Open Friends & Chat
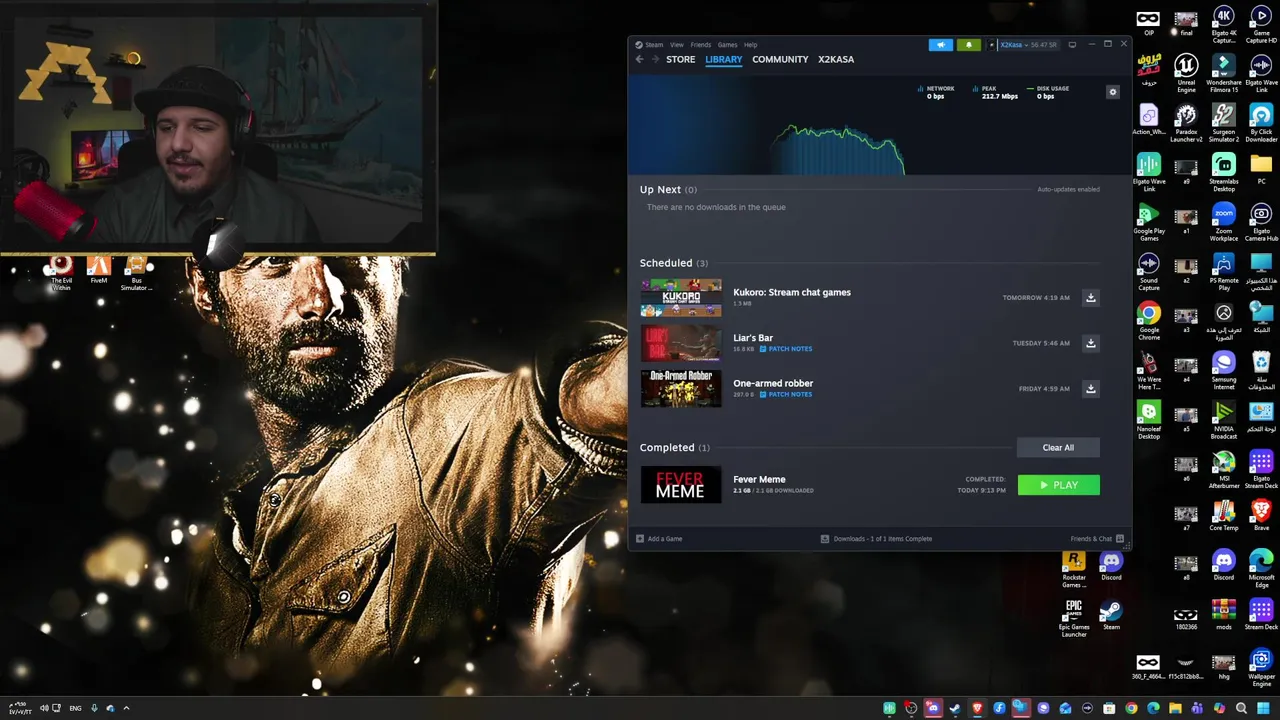The height and width of the screenshot is (720, 1280). pyautogui.click(x=1097, y=539)
